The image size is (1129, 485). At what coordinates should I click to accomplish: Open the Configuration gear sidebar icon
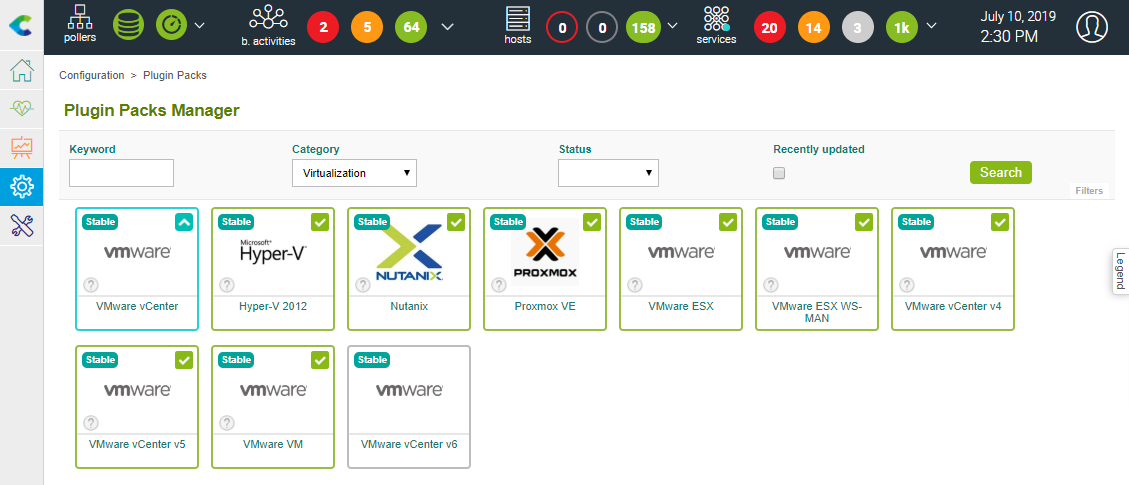point(22,187)
